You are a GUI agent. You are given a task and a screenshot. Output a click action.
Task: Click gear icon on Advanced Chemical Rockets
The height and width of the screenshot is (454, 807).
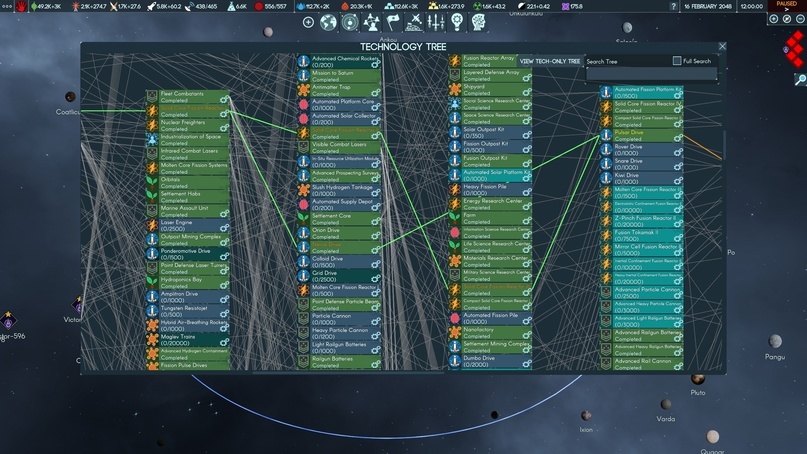[x=376, y=64]
